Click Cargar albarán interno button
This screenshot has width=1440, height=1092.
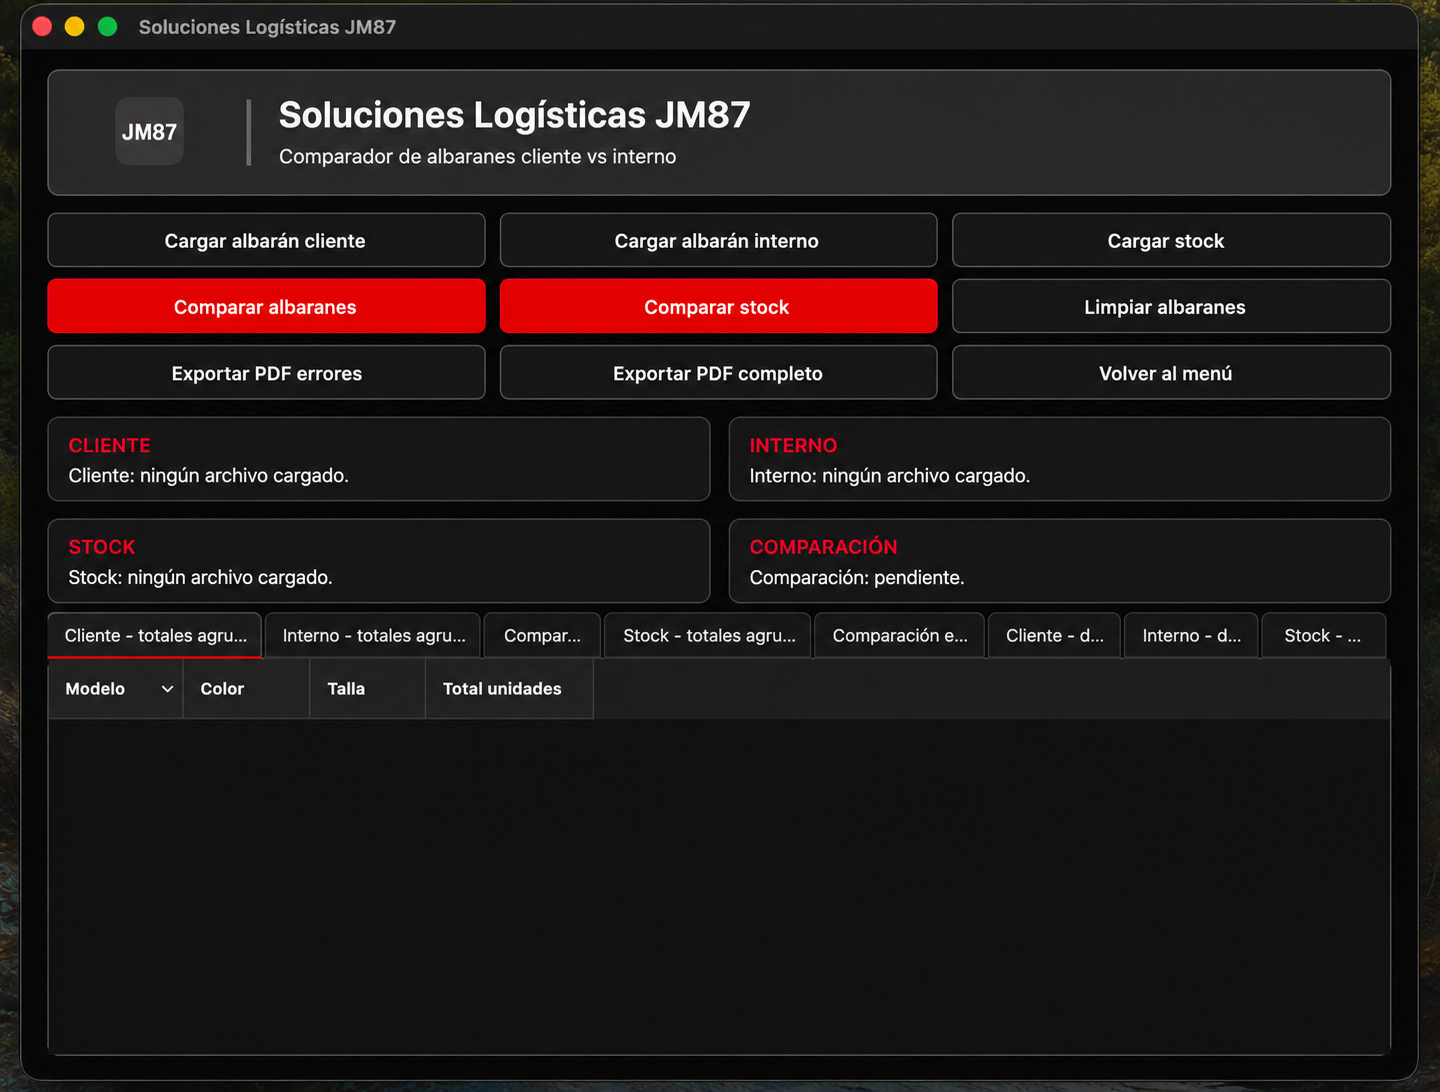tap(718, 240)
